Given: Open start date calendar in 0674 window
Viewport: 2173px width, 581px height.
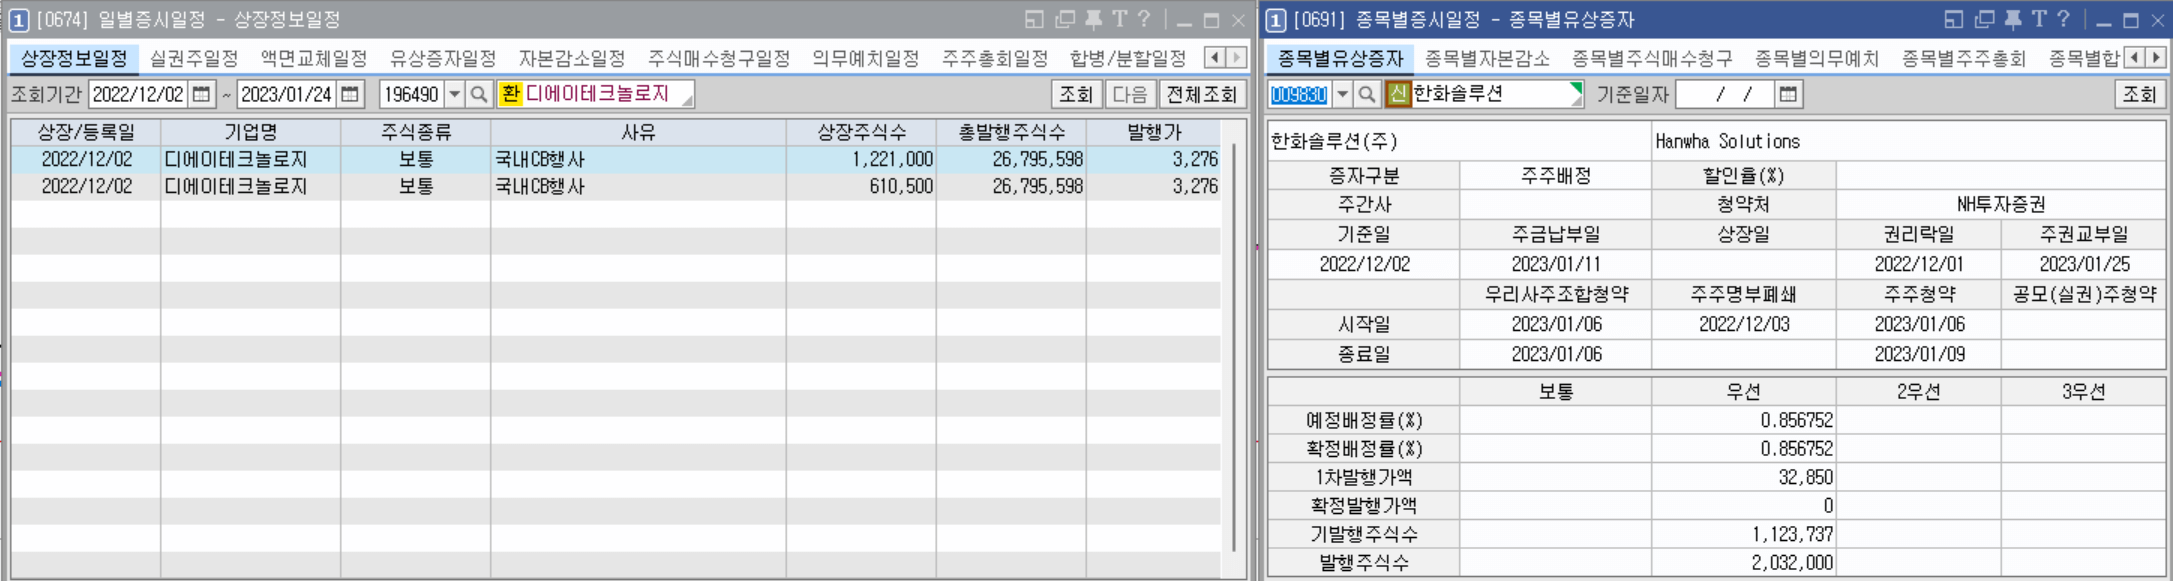Looking at the screenshot, I should [x=201, y=94].
